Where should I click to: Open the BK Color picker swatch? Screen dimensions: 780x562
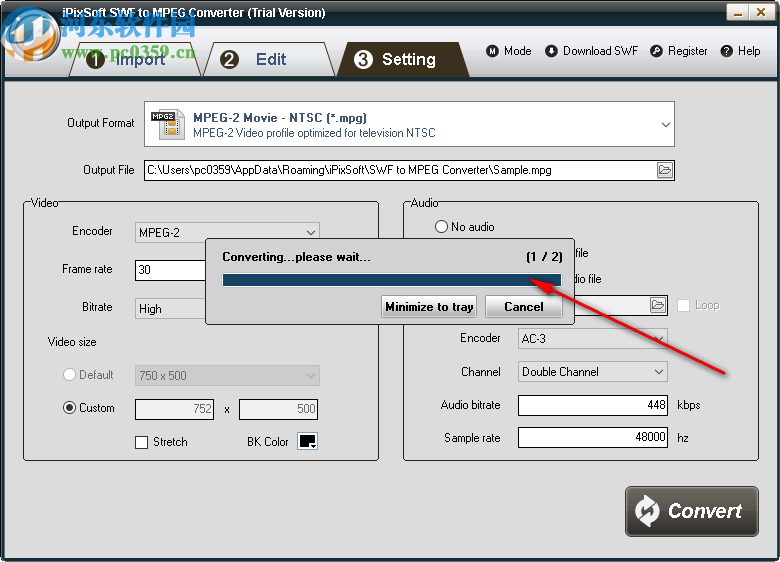tap(307, 441)
